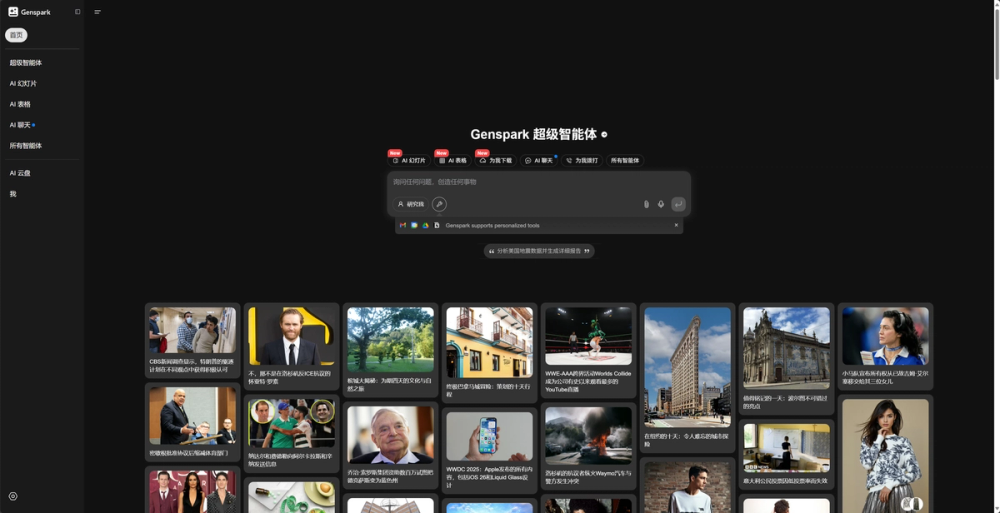Click the 为我下载 chip above input
Screen dimensions: 1000x513
point(496,161)
